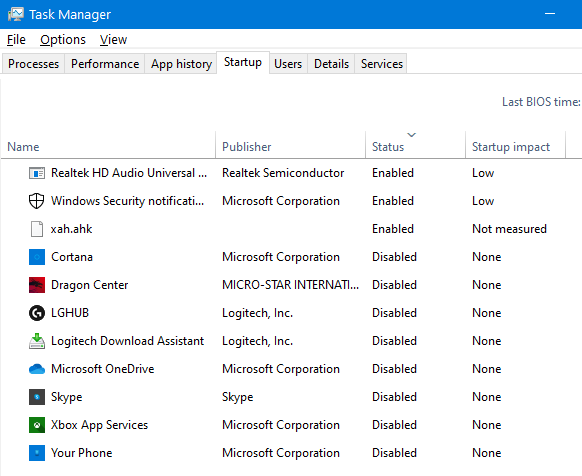Select the Dragon Center entry name

tap(89, 285)
